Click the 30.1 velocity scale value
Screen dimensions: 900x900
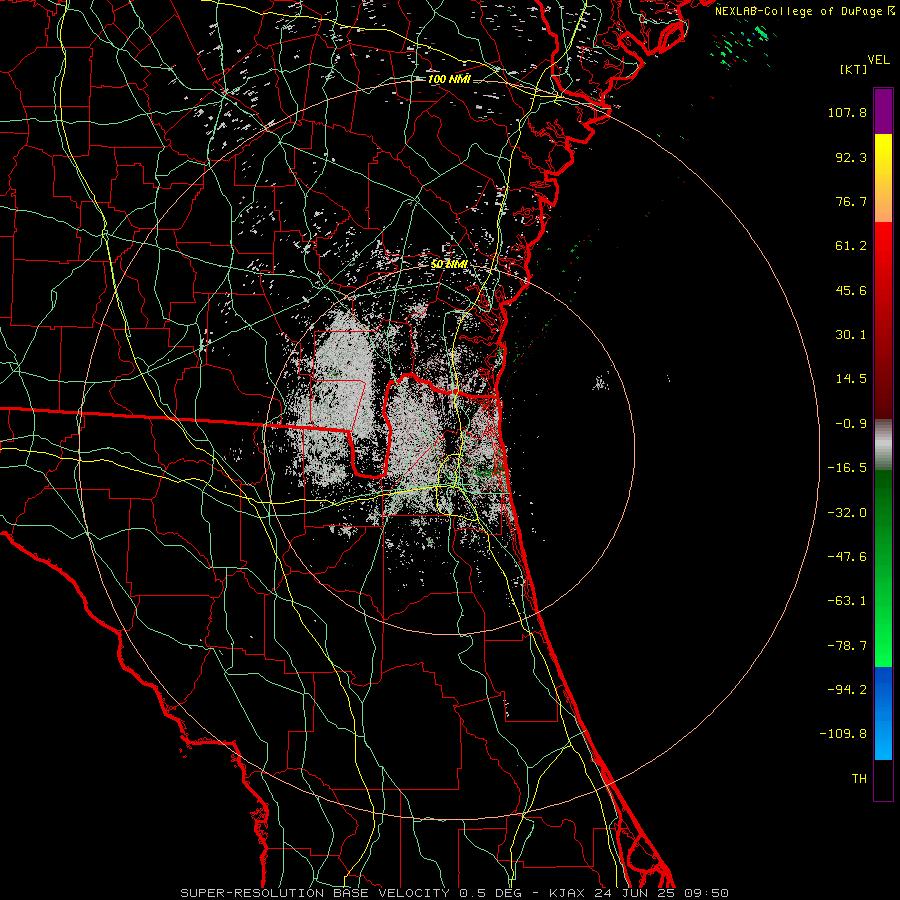point(851,335)
